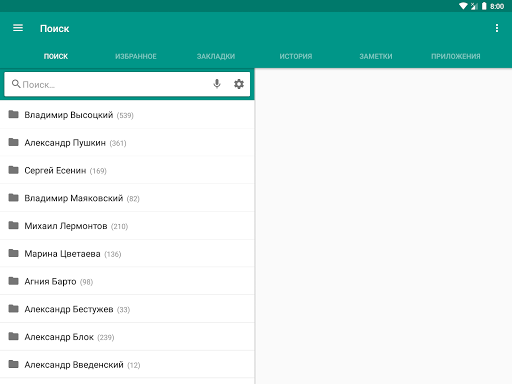Image resolution: width=512 pixels, height=384 pixels.
Task: Switch to the Избранное tab
Action: [x=136, y=56]
